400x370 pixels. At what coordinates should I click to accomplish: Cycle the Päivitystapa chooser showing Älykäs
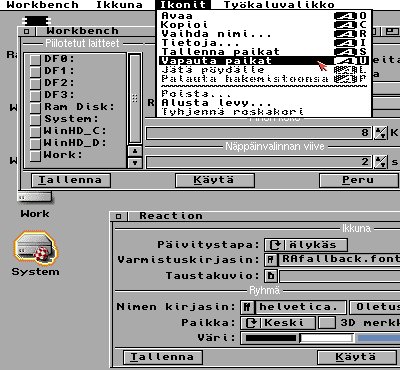click(x=306, y=245)
